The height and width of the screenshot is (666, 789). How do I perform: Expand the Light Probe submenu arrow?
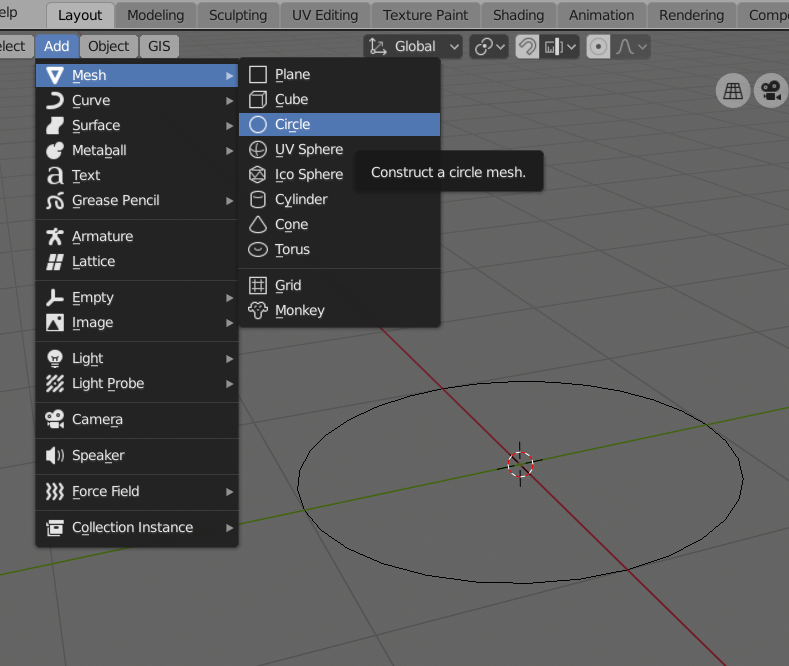[x=229, y=384]
